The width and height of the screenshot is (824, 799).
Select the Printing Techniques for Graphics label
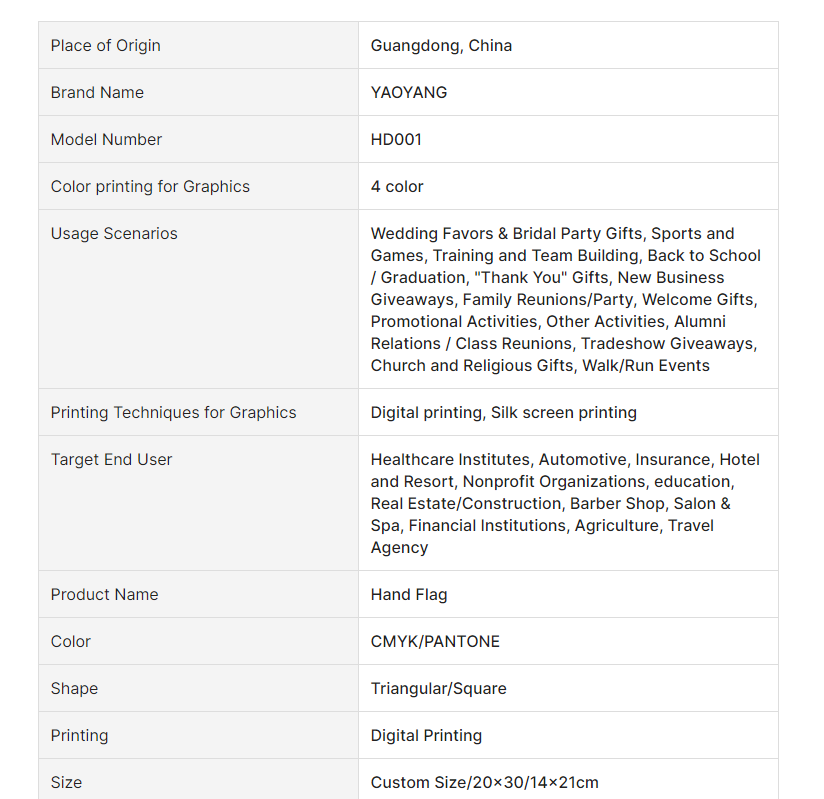[173, 413]
